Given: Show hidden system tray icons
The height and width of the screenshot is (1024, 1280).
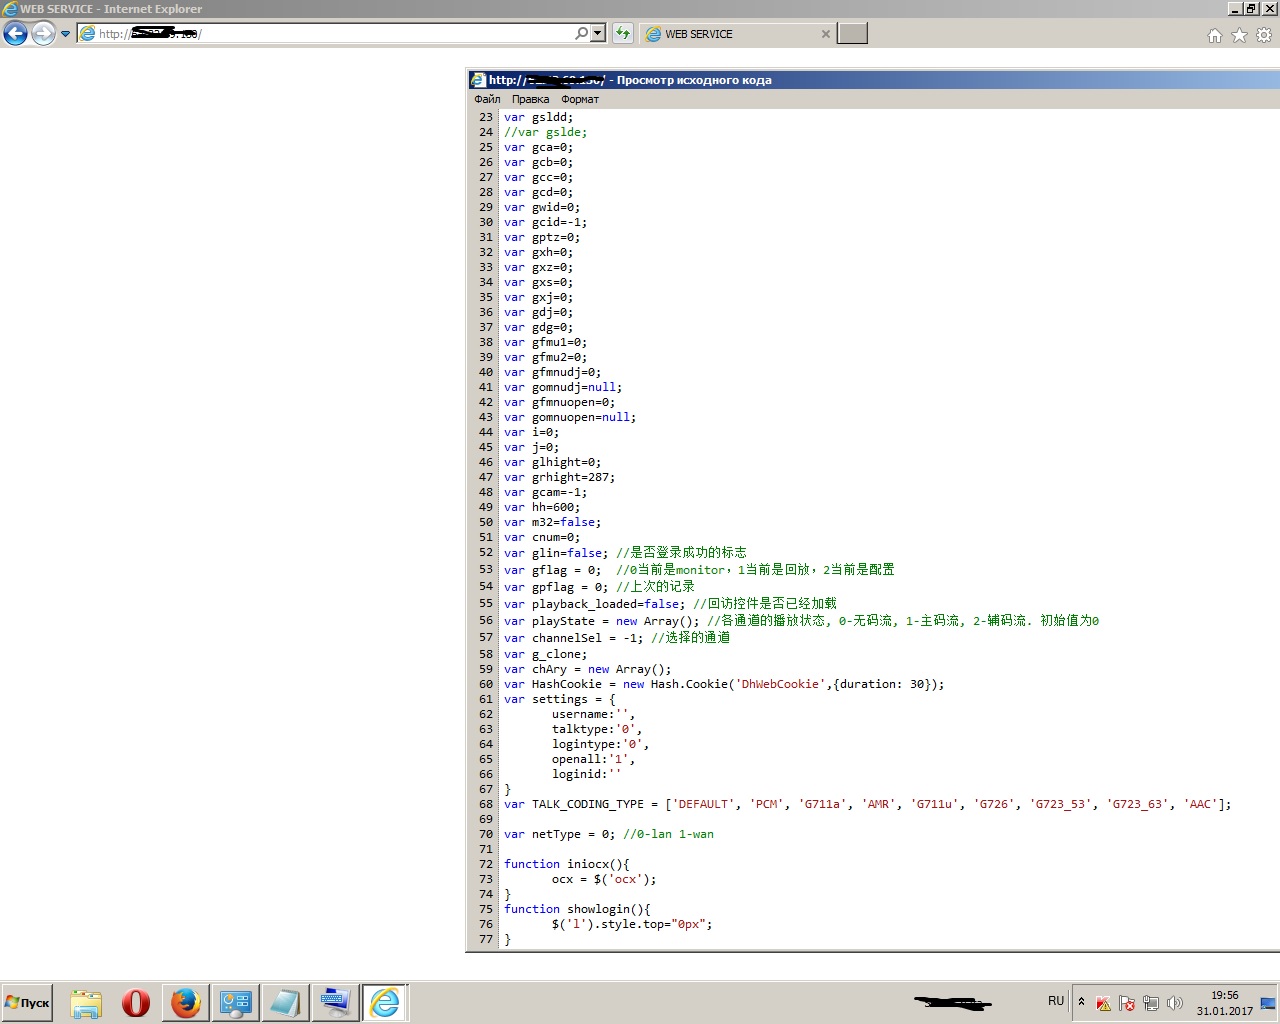Looking at the screenshot, I should point(1081,1001).
